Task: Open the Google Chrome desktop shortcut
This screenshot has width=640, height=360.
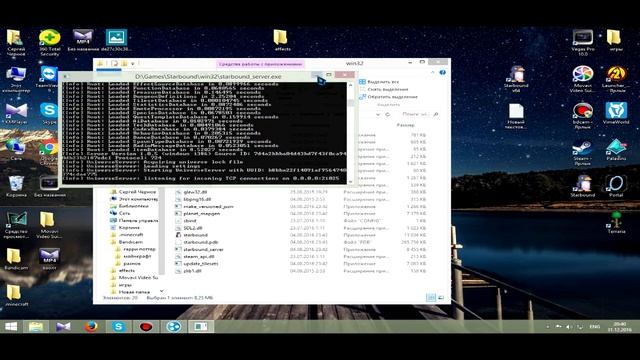Action: pos(49,152)
